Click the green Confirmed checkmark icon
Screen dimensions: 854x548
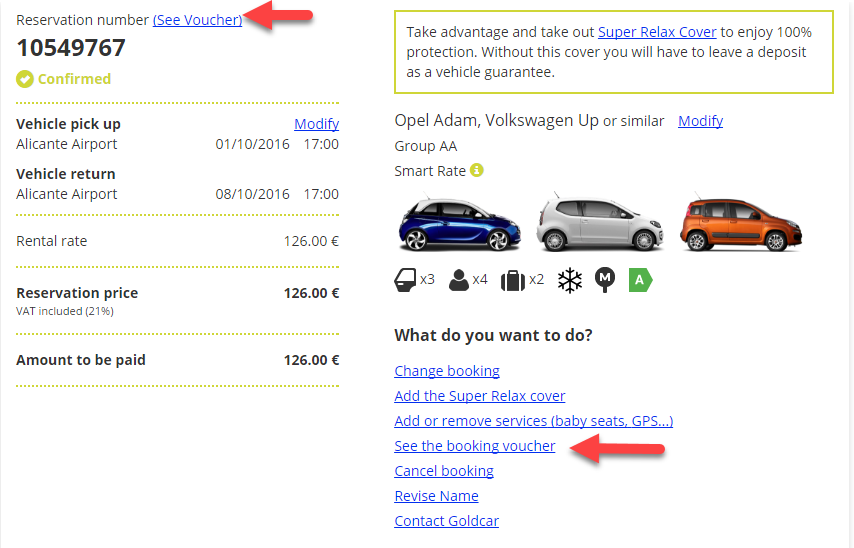tap(25, 79)
